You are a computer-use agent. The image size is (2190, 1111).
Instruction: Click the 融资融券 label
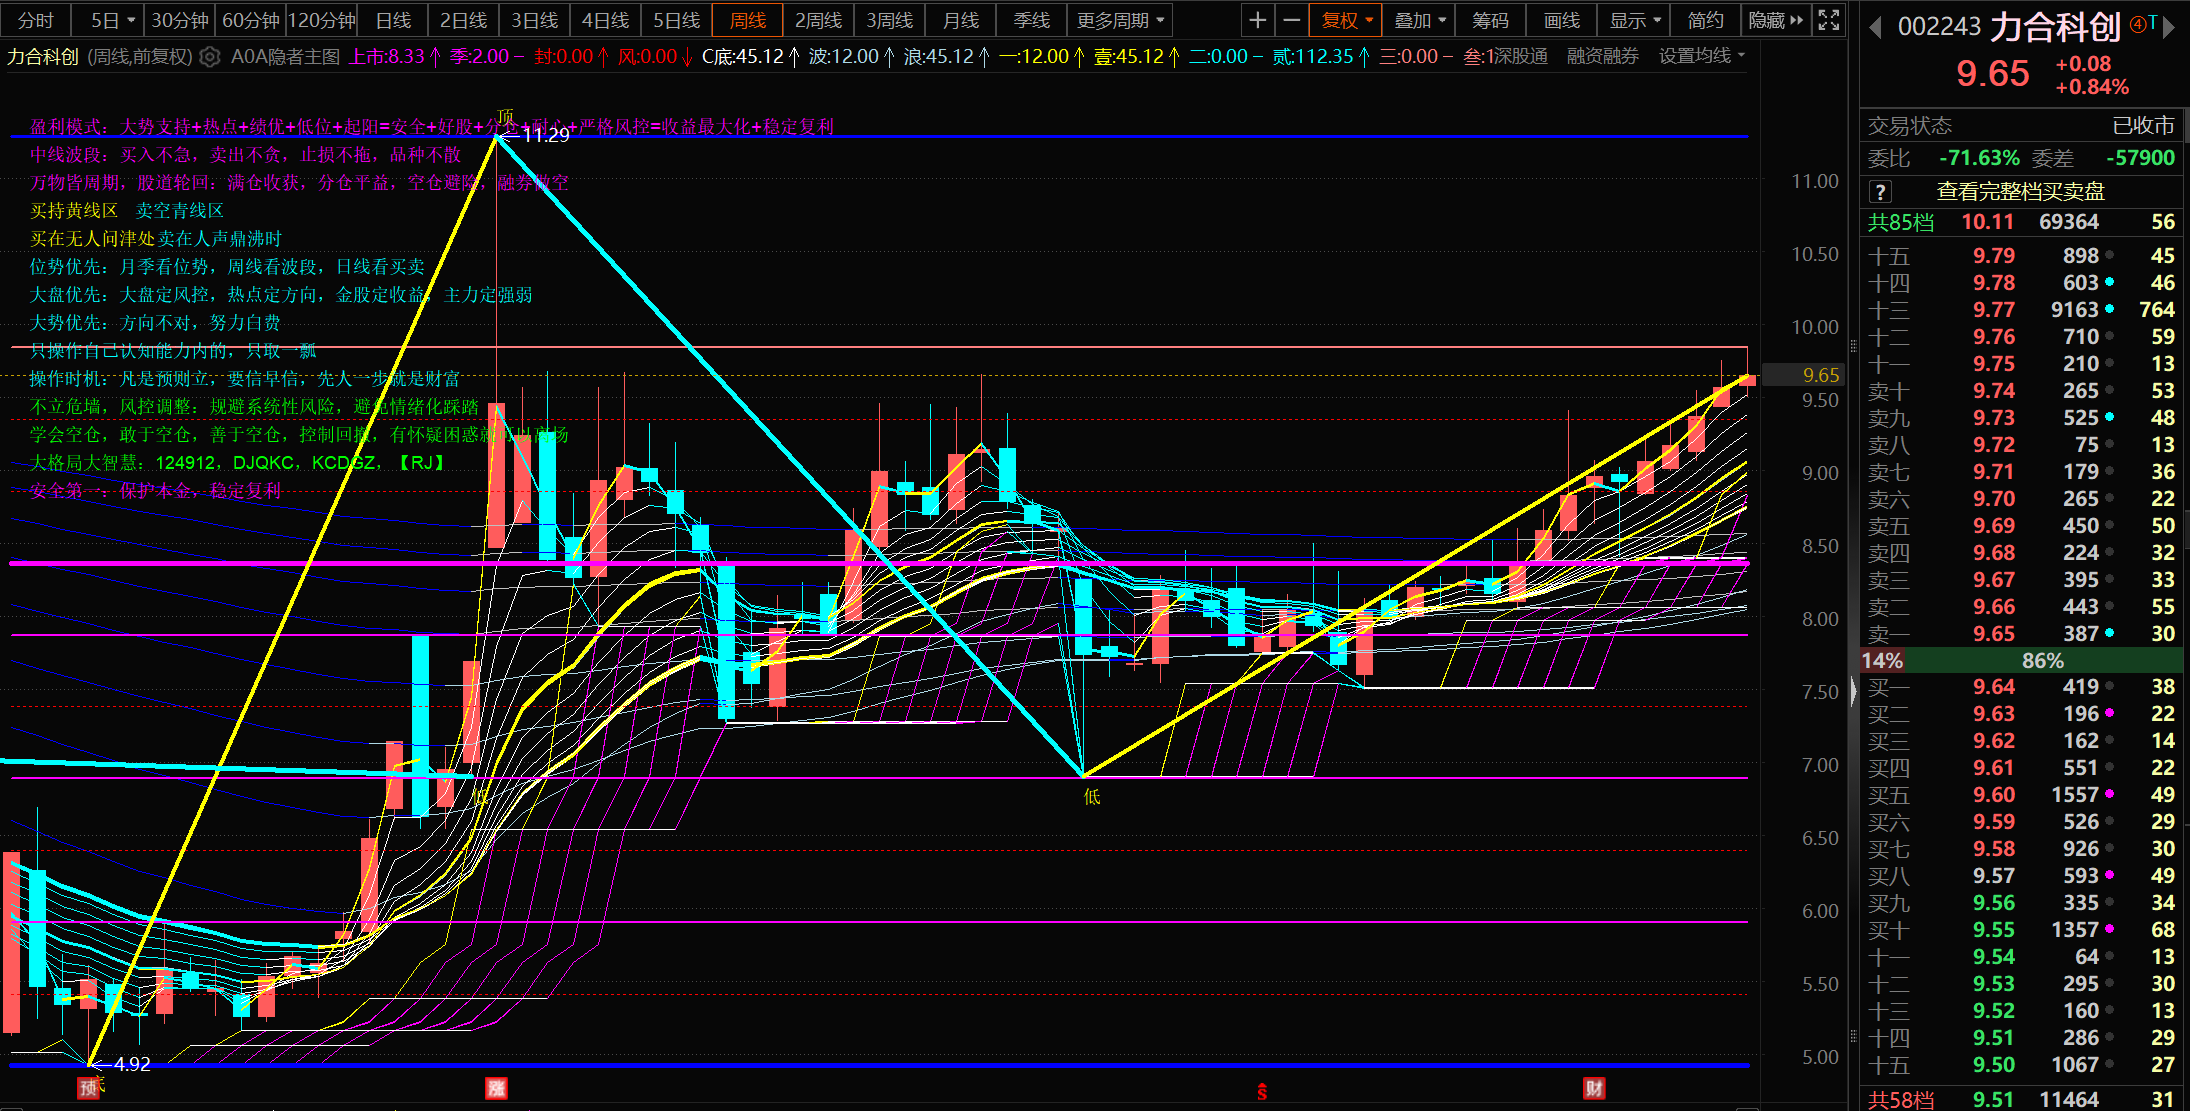click(1602, 56)
